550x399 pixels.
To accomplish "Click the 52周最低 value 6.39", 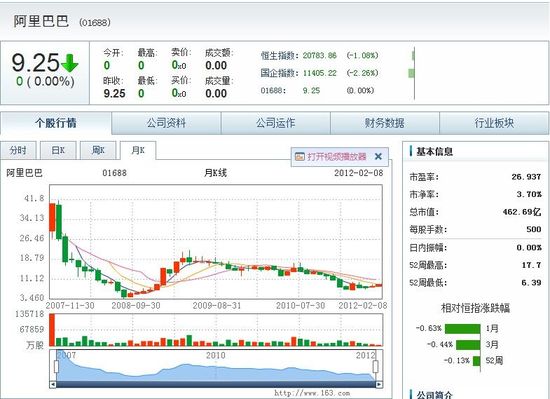I will (x=531, y=283).
